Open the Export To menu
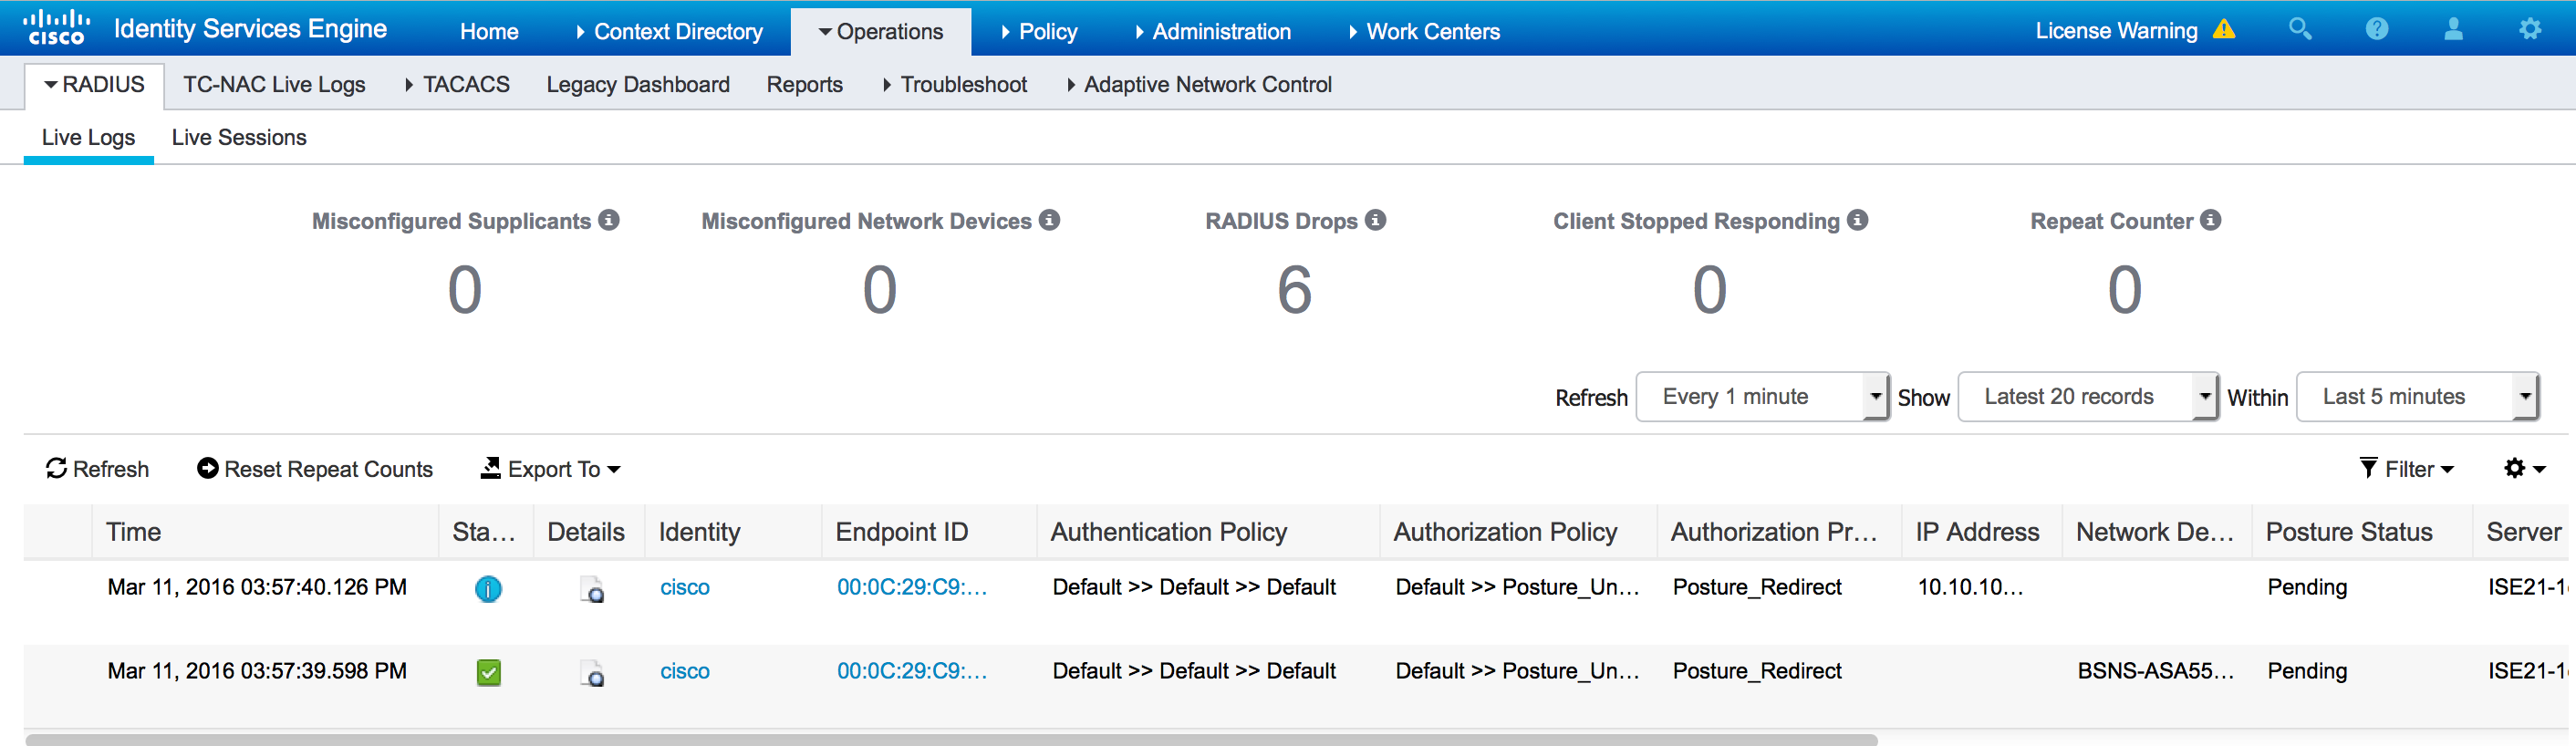This screenshot has width=2576, height=746. 550,468
